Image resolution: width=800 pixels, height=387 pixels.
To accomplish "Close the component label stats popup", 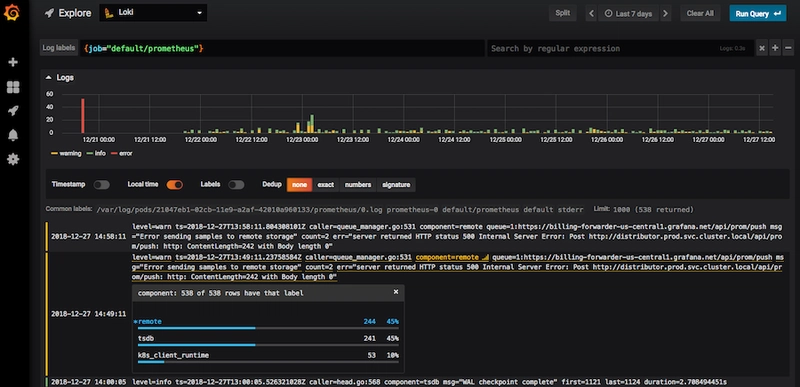I will click(x=395, y=292).
